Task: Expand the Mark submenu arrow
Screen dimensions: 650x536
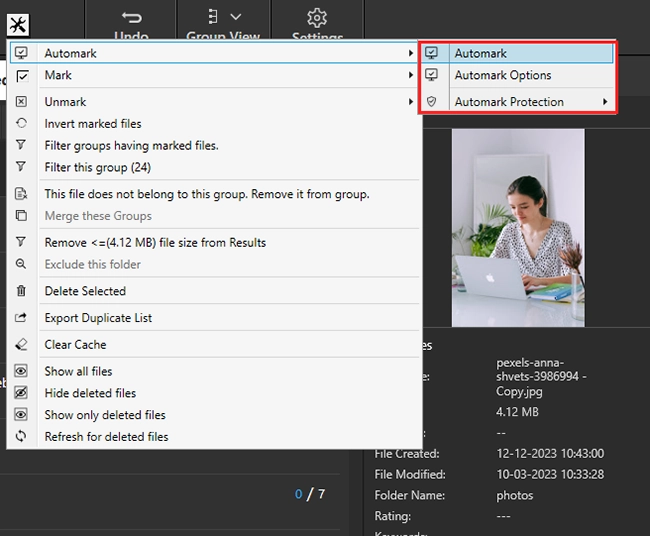Action: click(410, 75)
